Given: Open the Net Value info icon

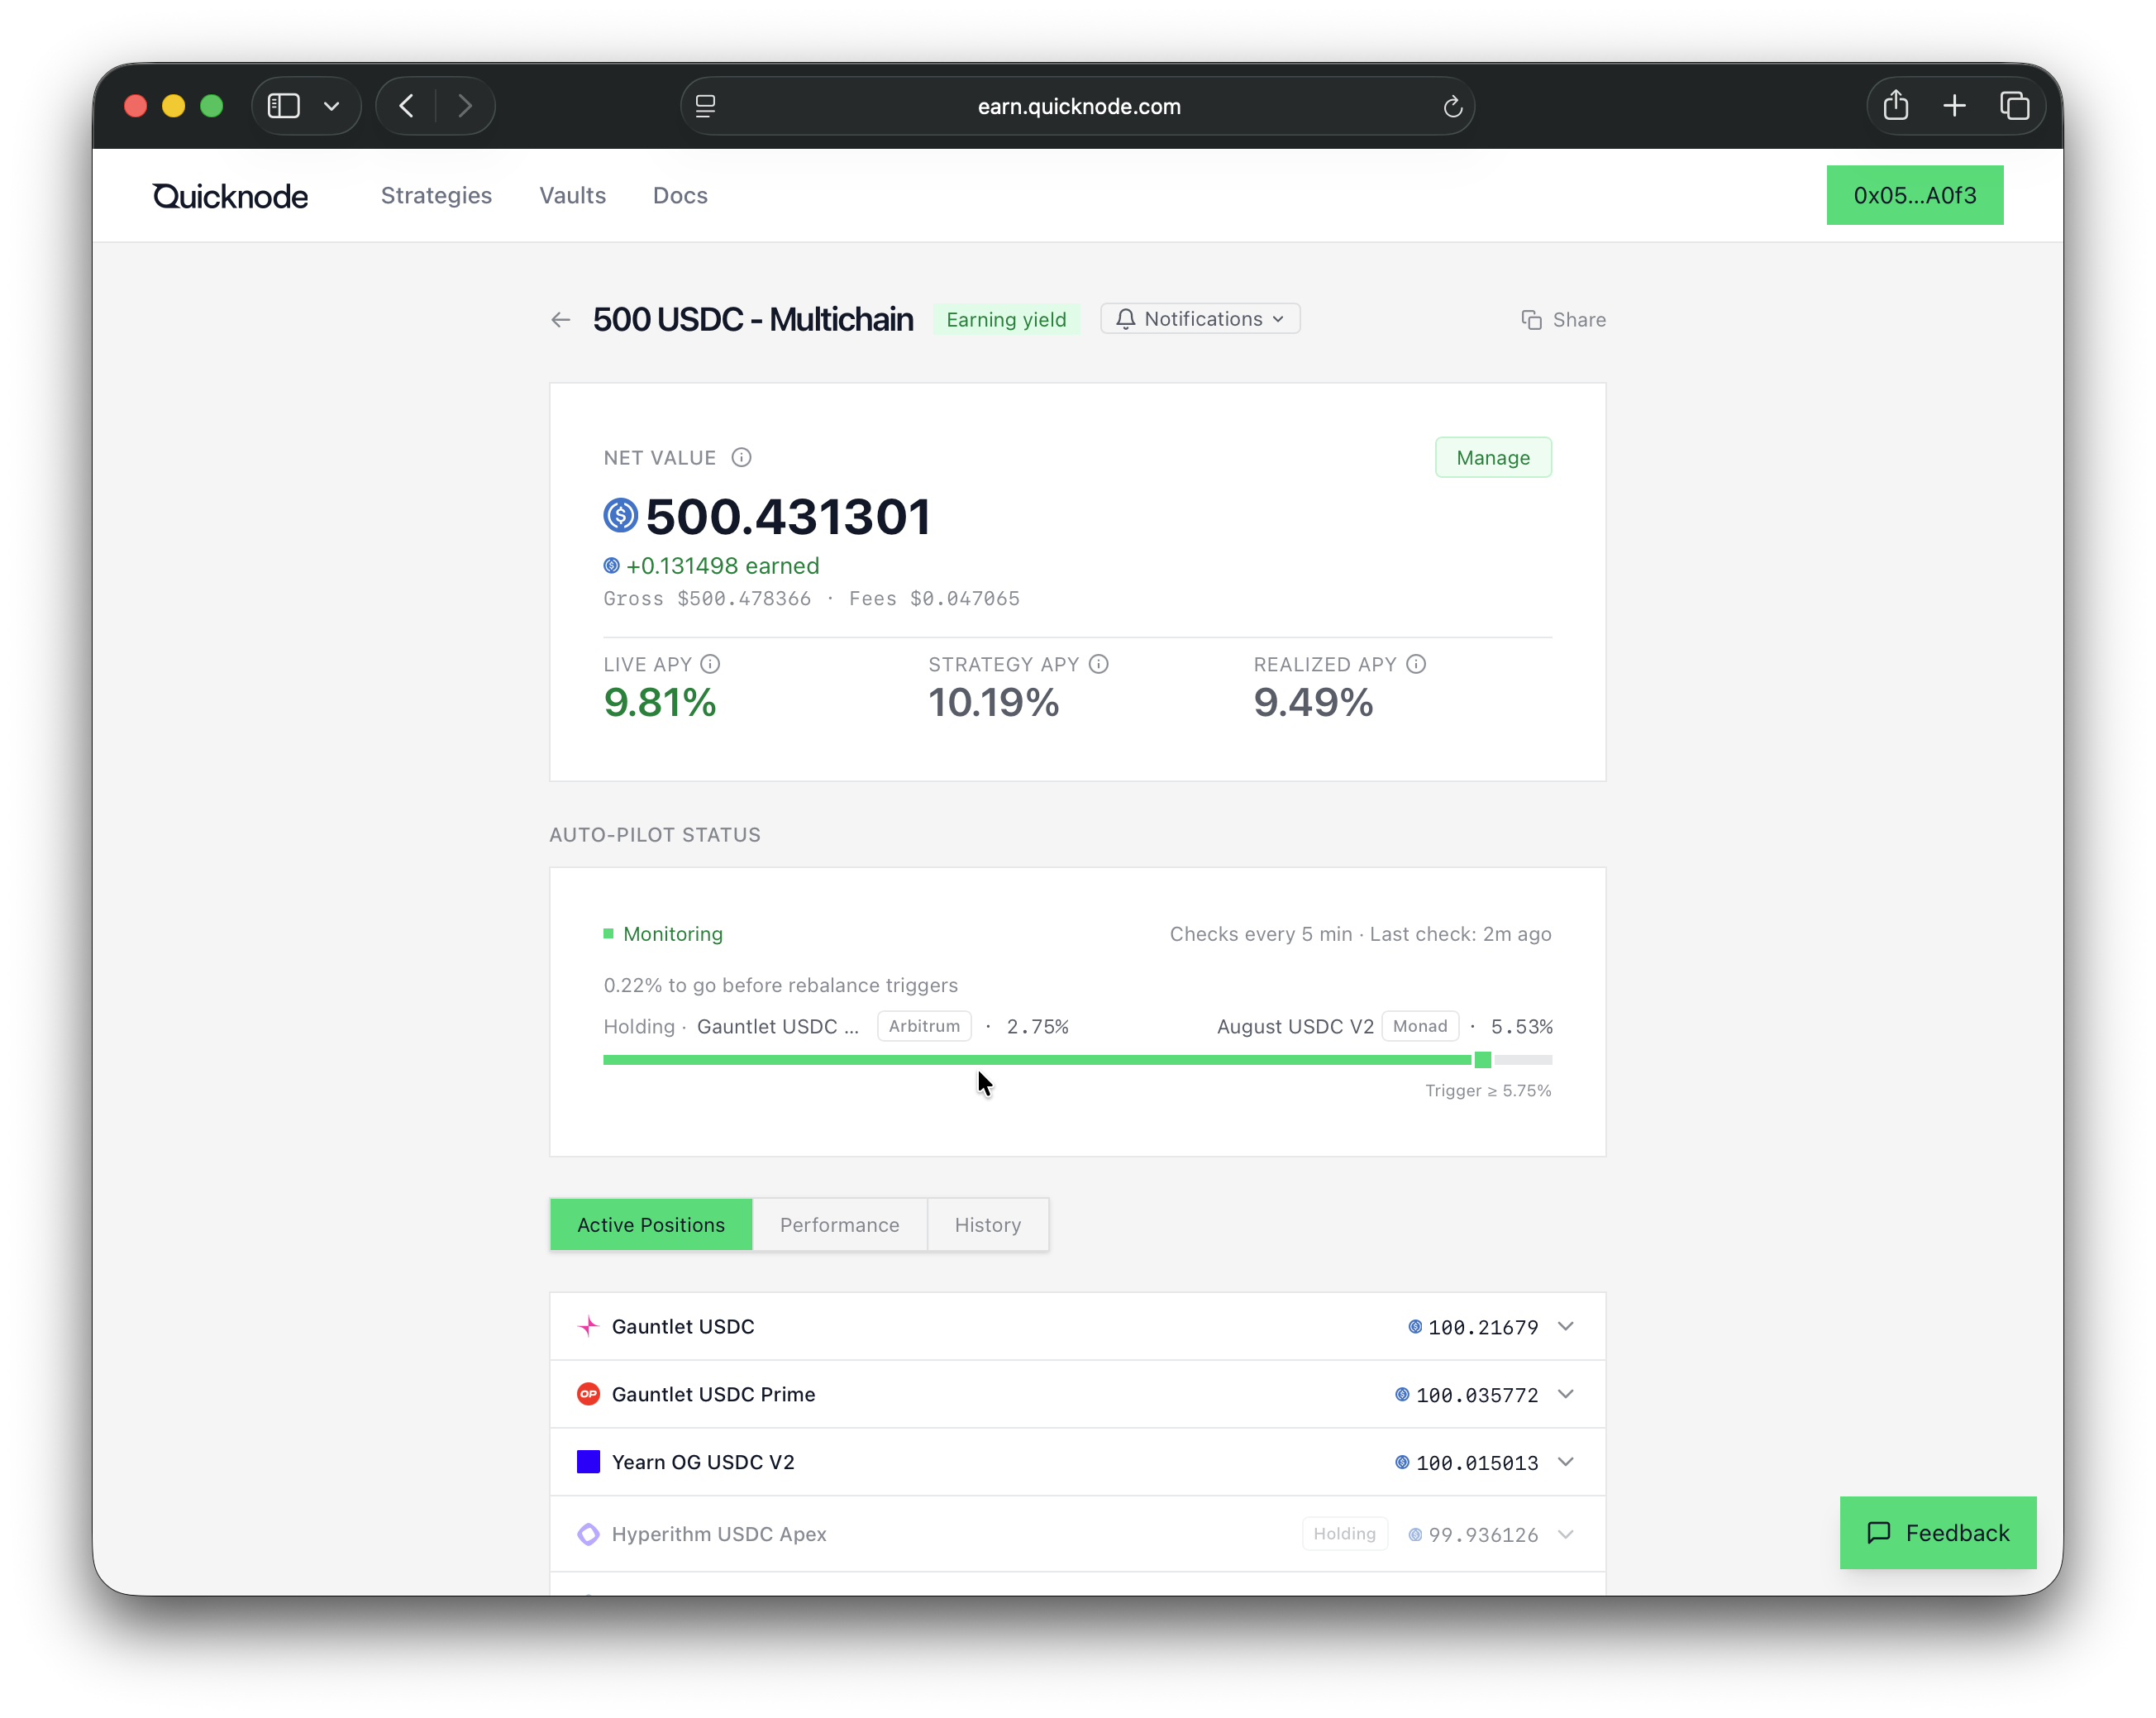Looking at the screenshot, I should click(741, 457).
